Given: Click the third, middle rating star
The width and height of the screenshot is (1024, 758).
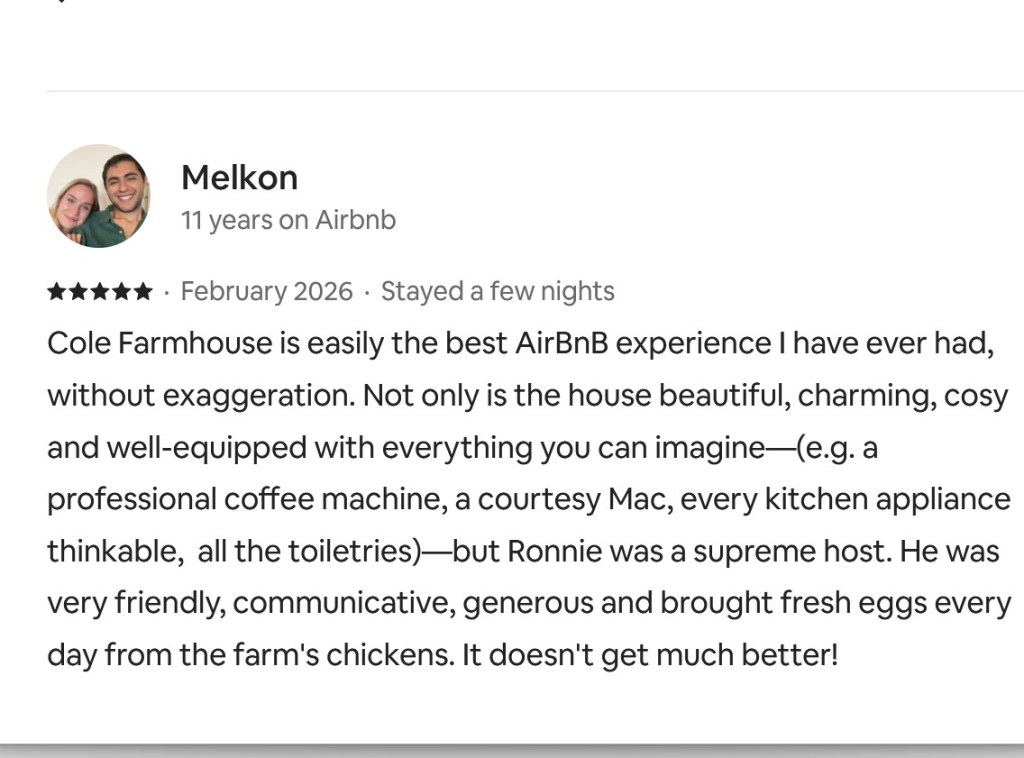Looking at the screenshot, I should point(100,292).
